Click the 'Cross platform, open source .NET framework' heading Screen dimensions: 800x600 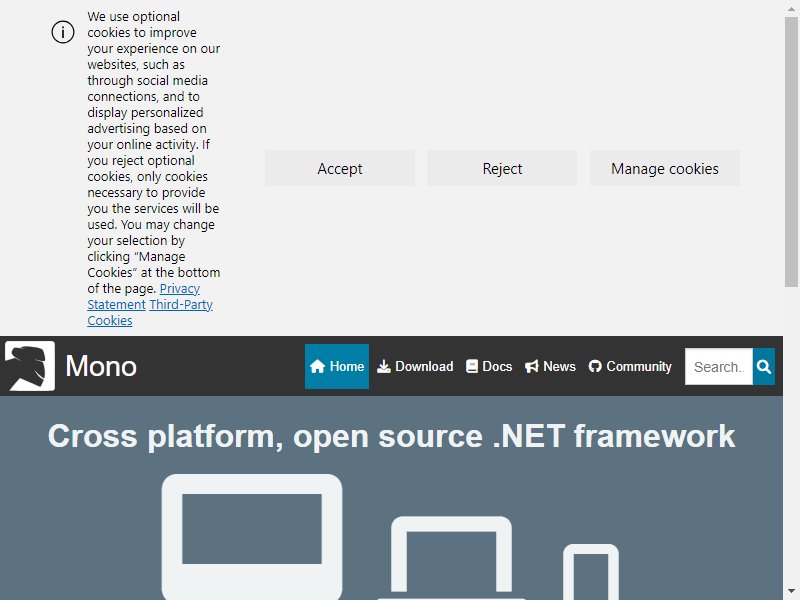(391, 436)
